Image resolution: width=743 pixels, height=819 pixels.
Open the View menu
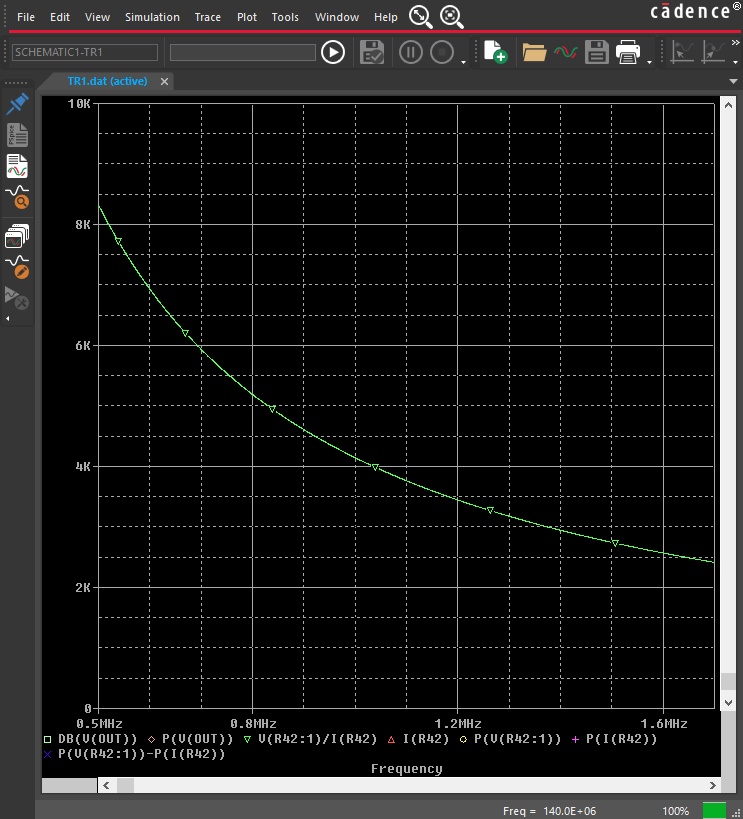[97, 17]
